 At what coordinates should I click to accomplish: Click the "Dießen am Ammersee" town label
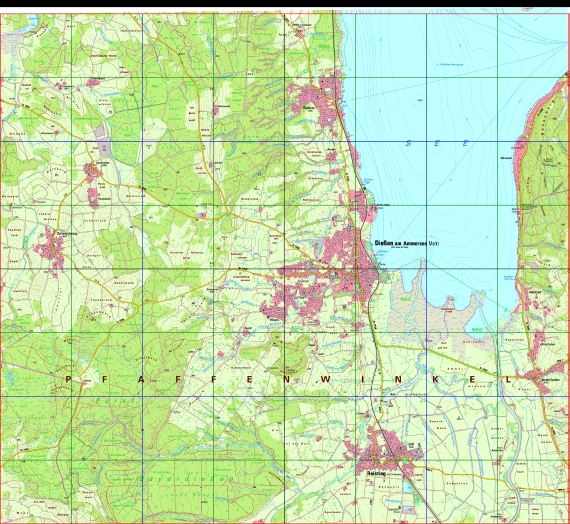tap(401, 243)
